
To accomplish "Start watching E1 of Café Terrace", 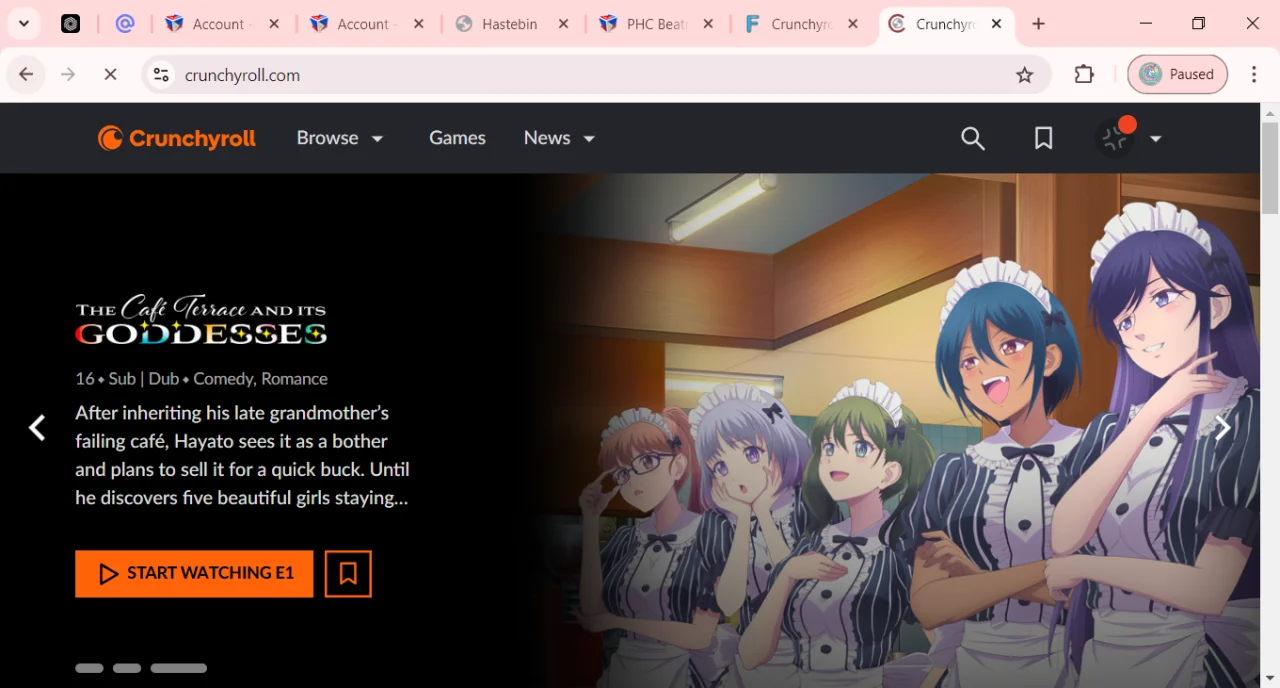I will pos(194,574).
